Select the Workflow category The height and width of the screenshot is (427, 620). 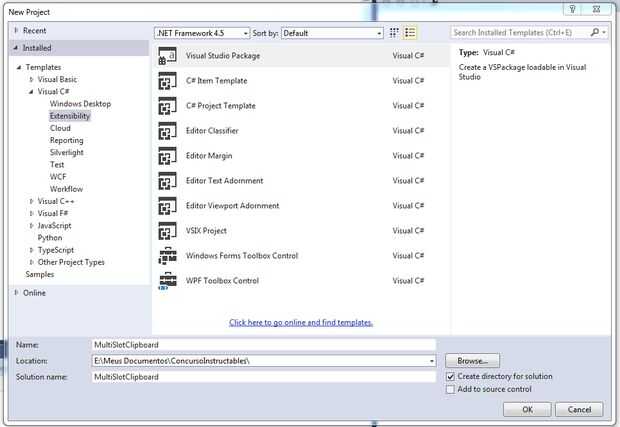click(x=66, y=189)
